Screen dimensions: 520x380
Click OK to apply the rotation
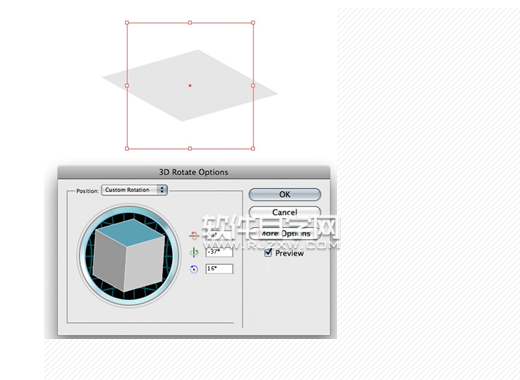pos(285,194)
